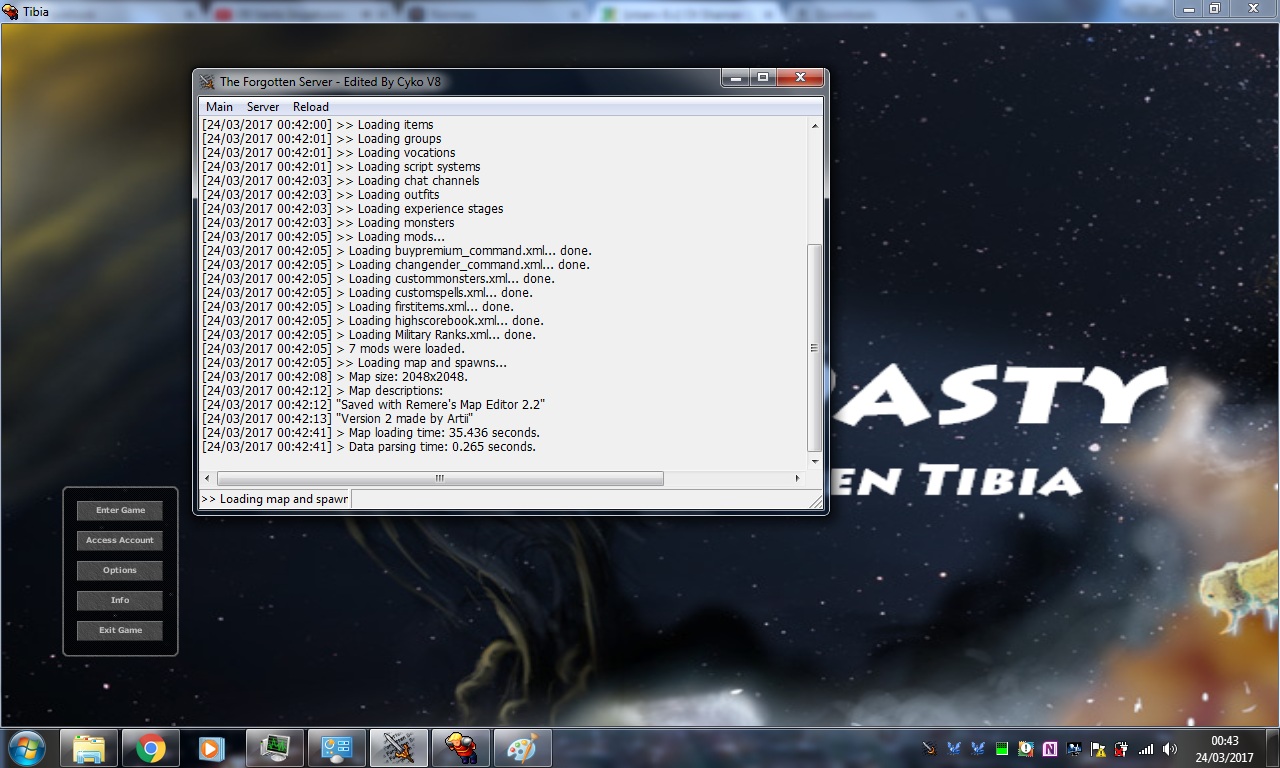Open the volume speaker tray icon
This screenshot has height=768, width=1280.
point(1170,748)
